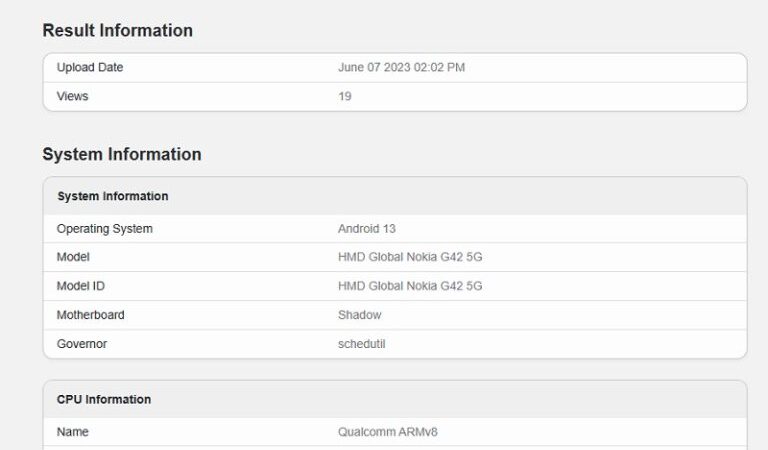Select the Shadow motherboard value
768x450 pixels.
360,316
